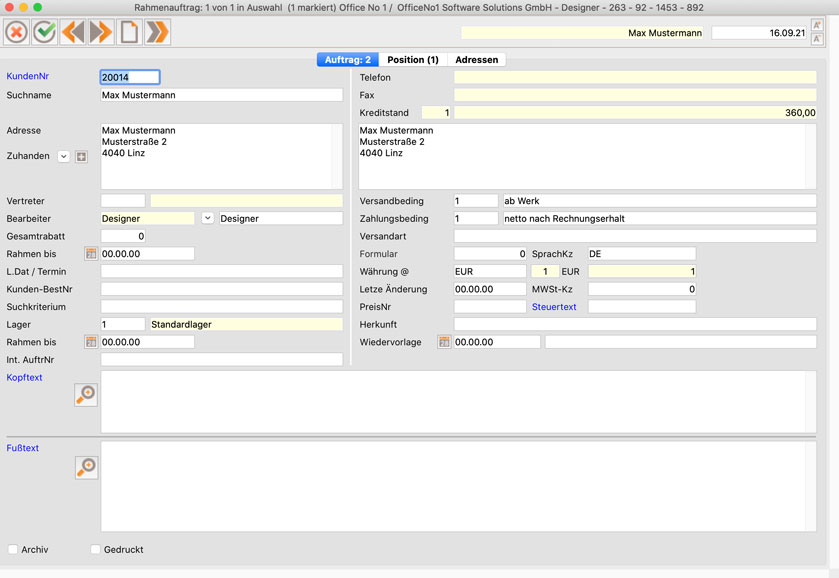The width and height of the screenshot is (839, 578).
Task: Click the Vertreter number field
Action: (x=123, y=201)
